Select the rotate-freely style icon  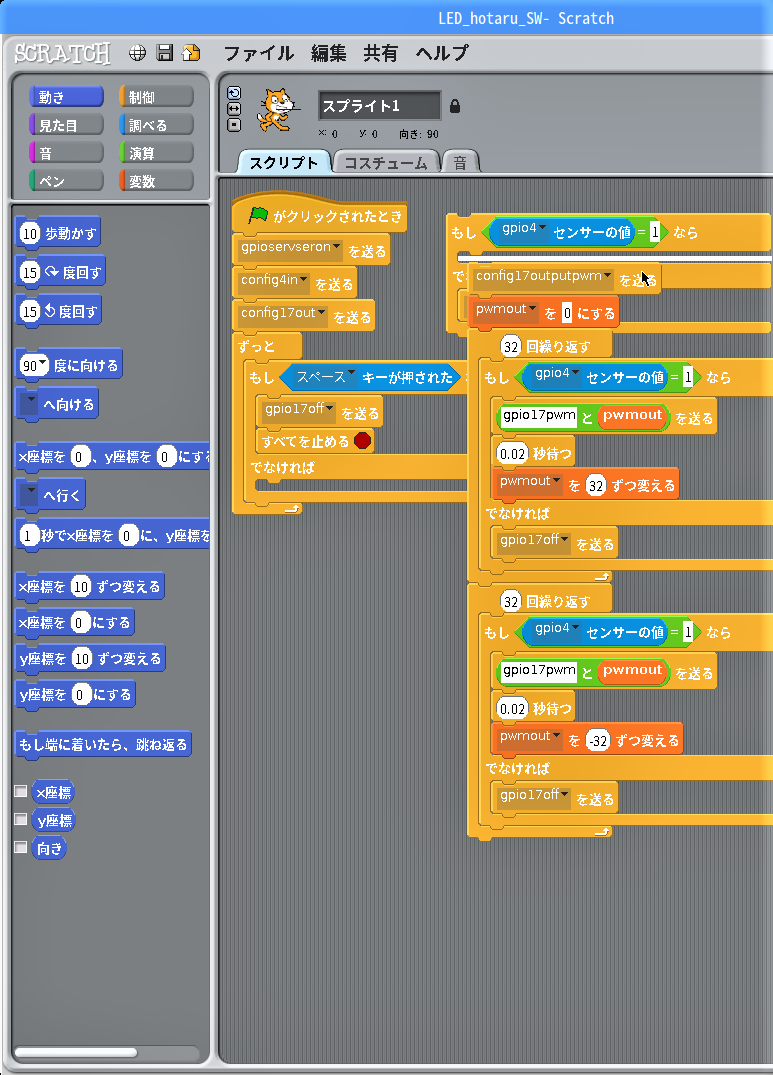click(x=234, y=94)
